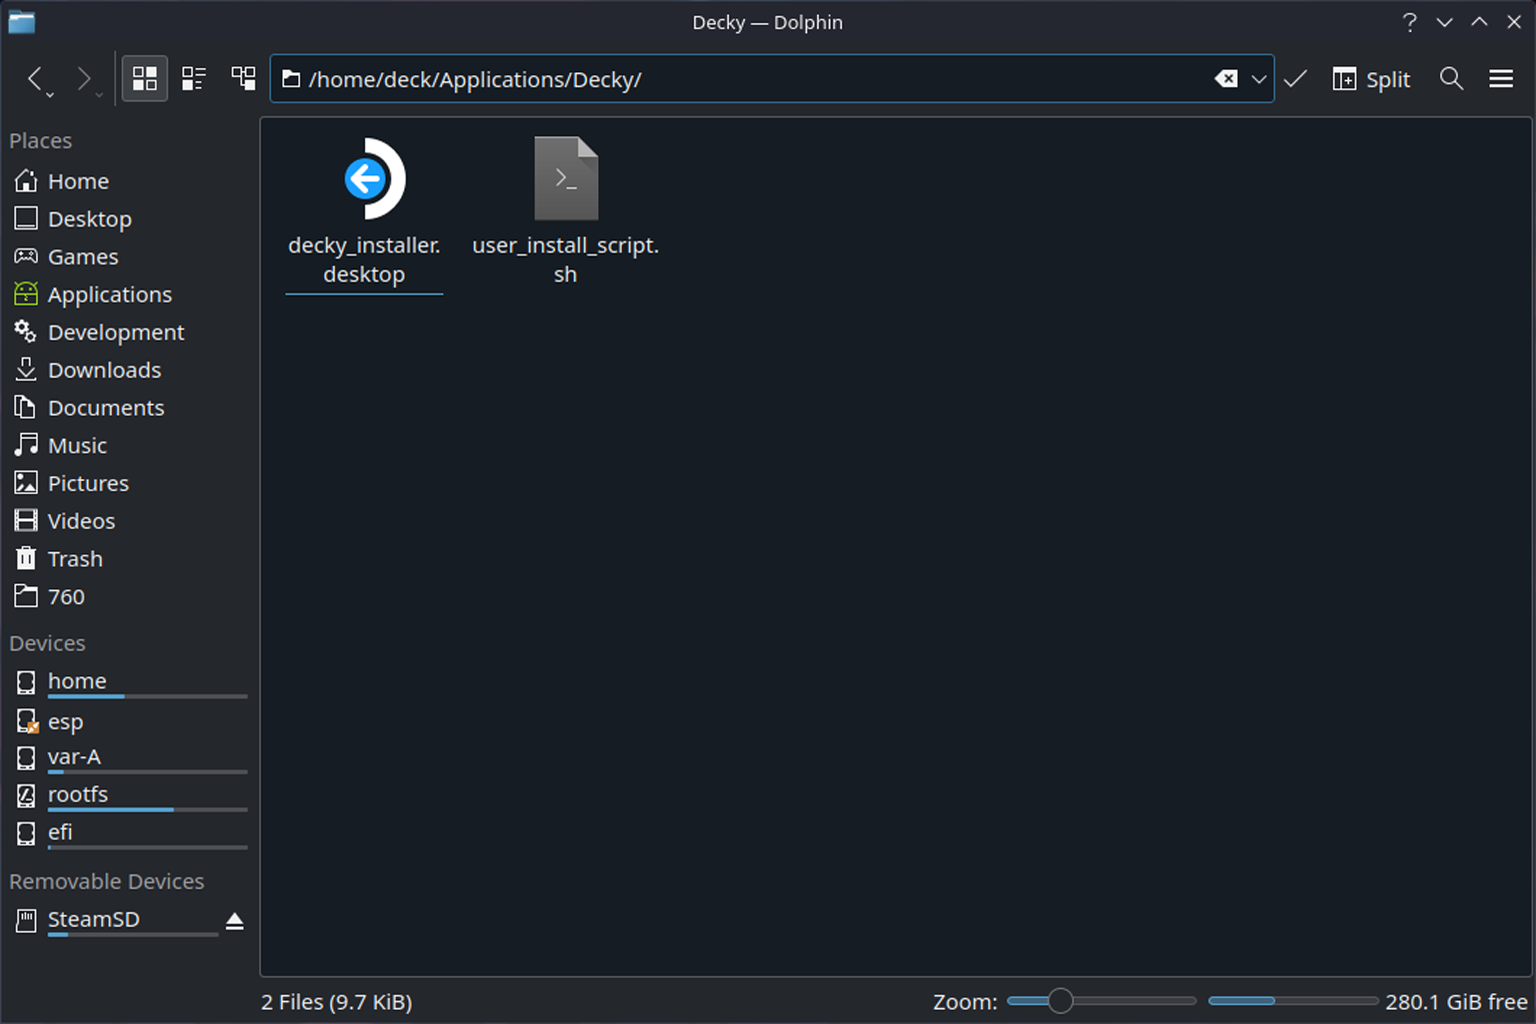Adjust the zoom slider
This screenshot has width=1536, height=1024.
point(1060,1001)
